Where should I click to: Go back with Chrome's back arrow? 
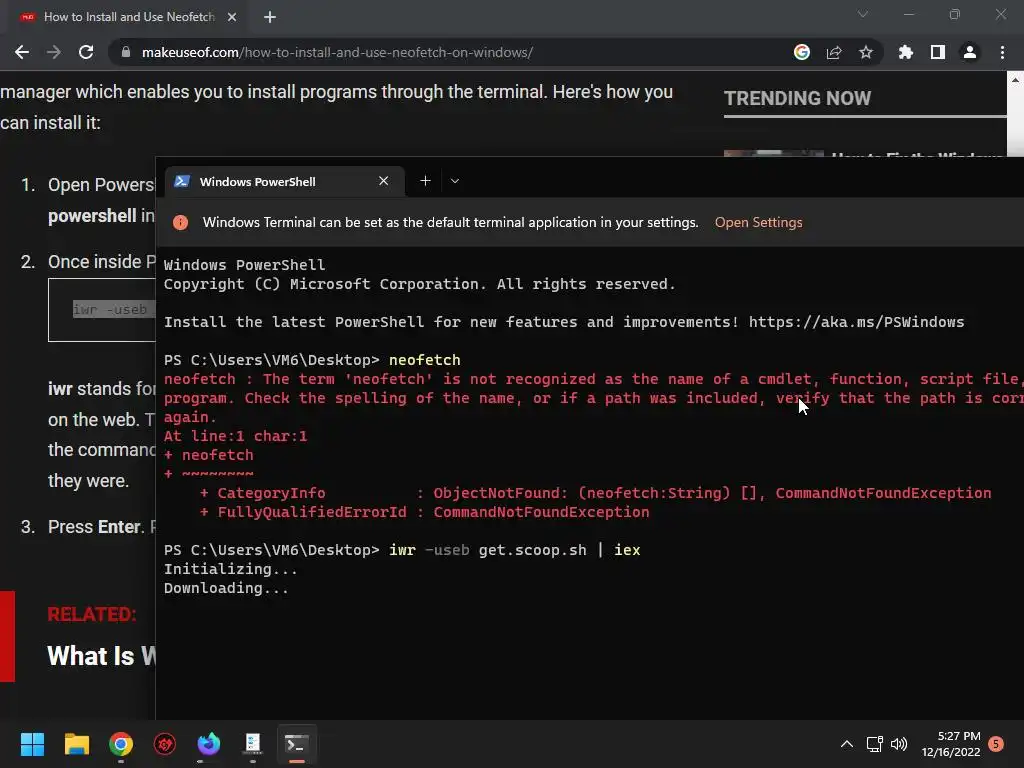pos(22,52)
